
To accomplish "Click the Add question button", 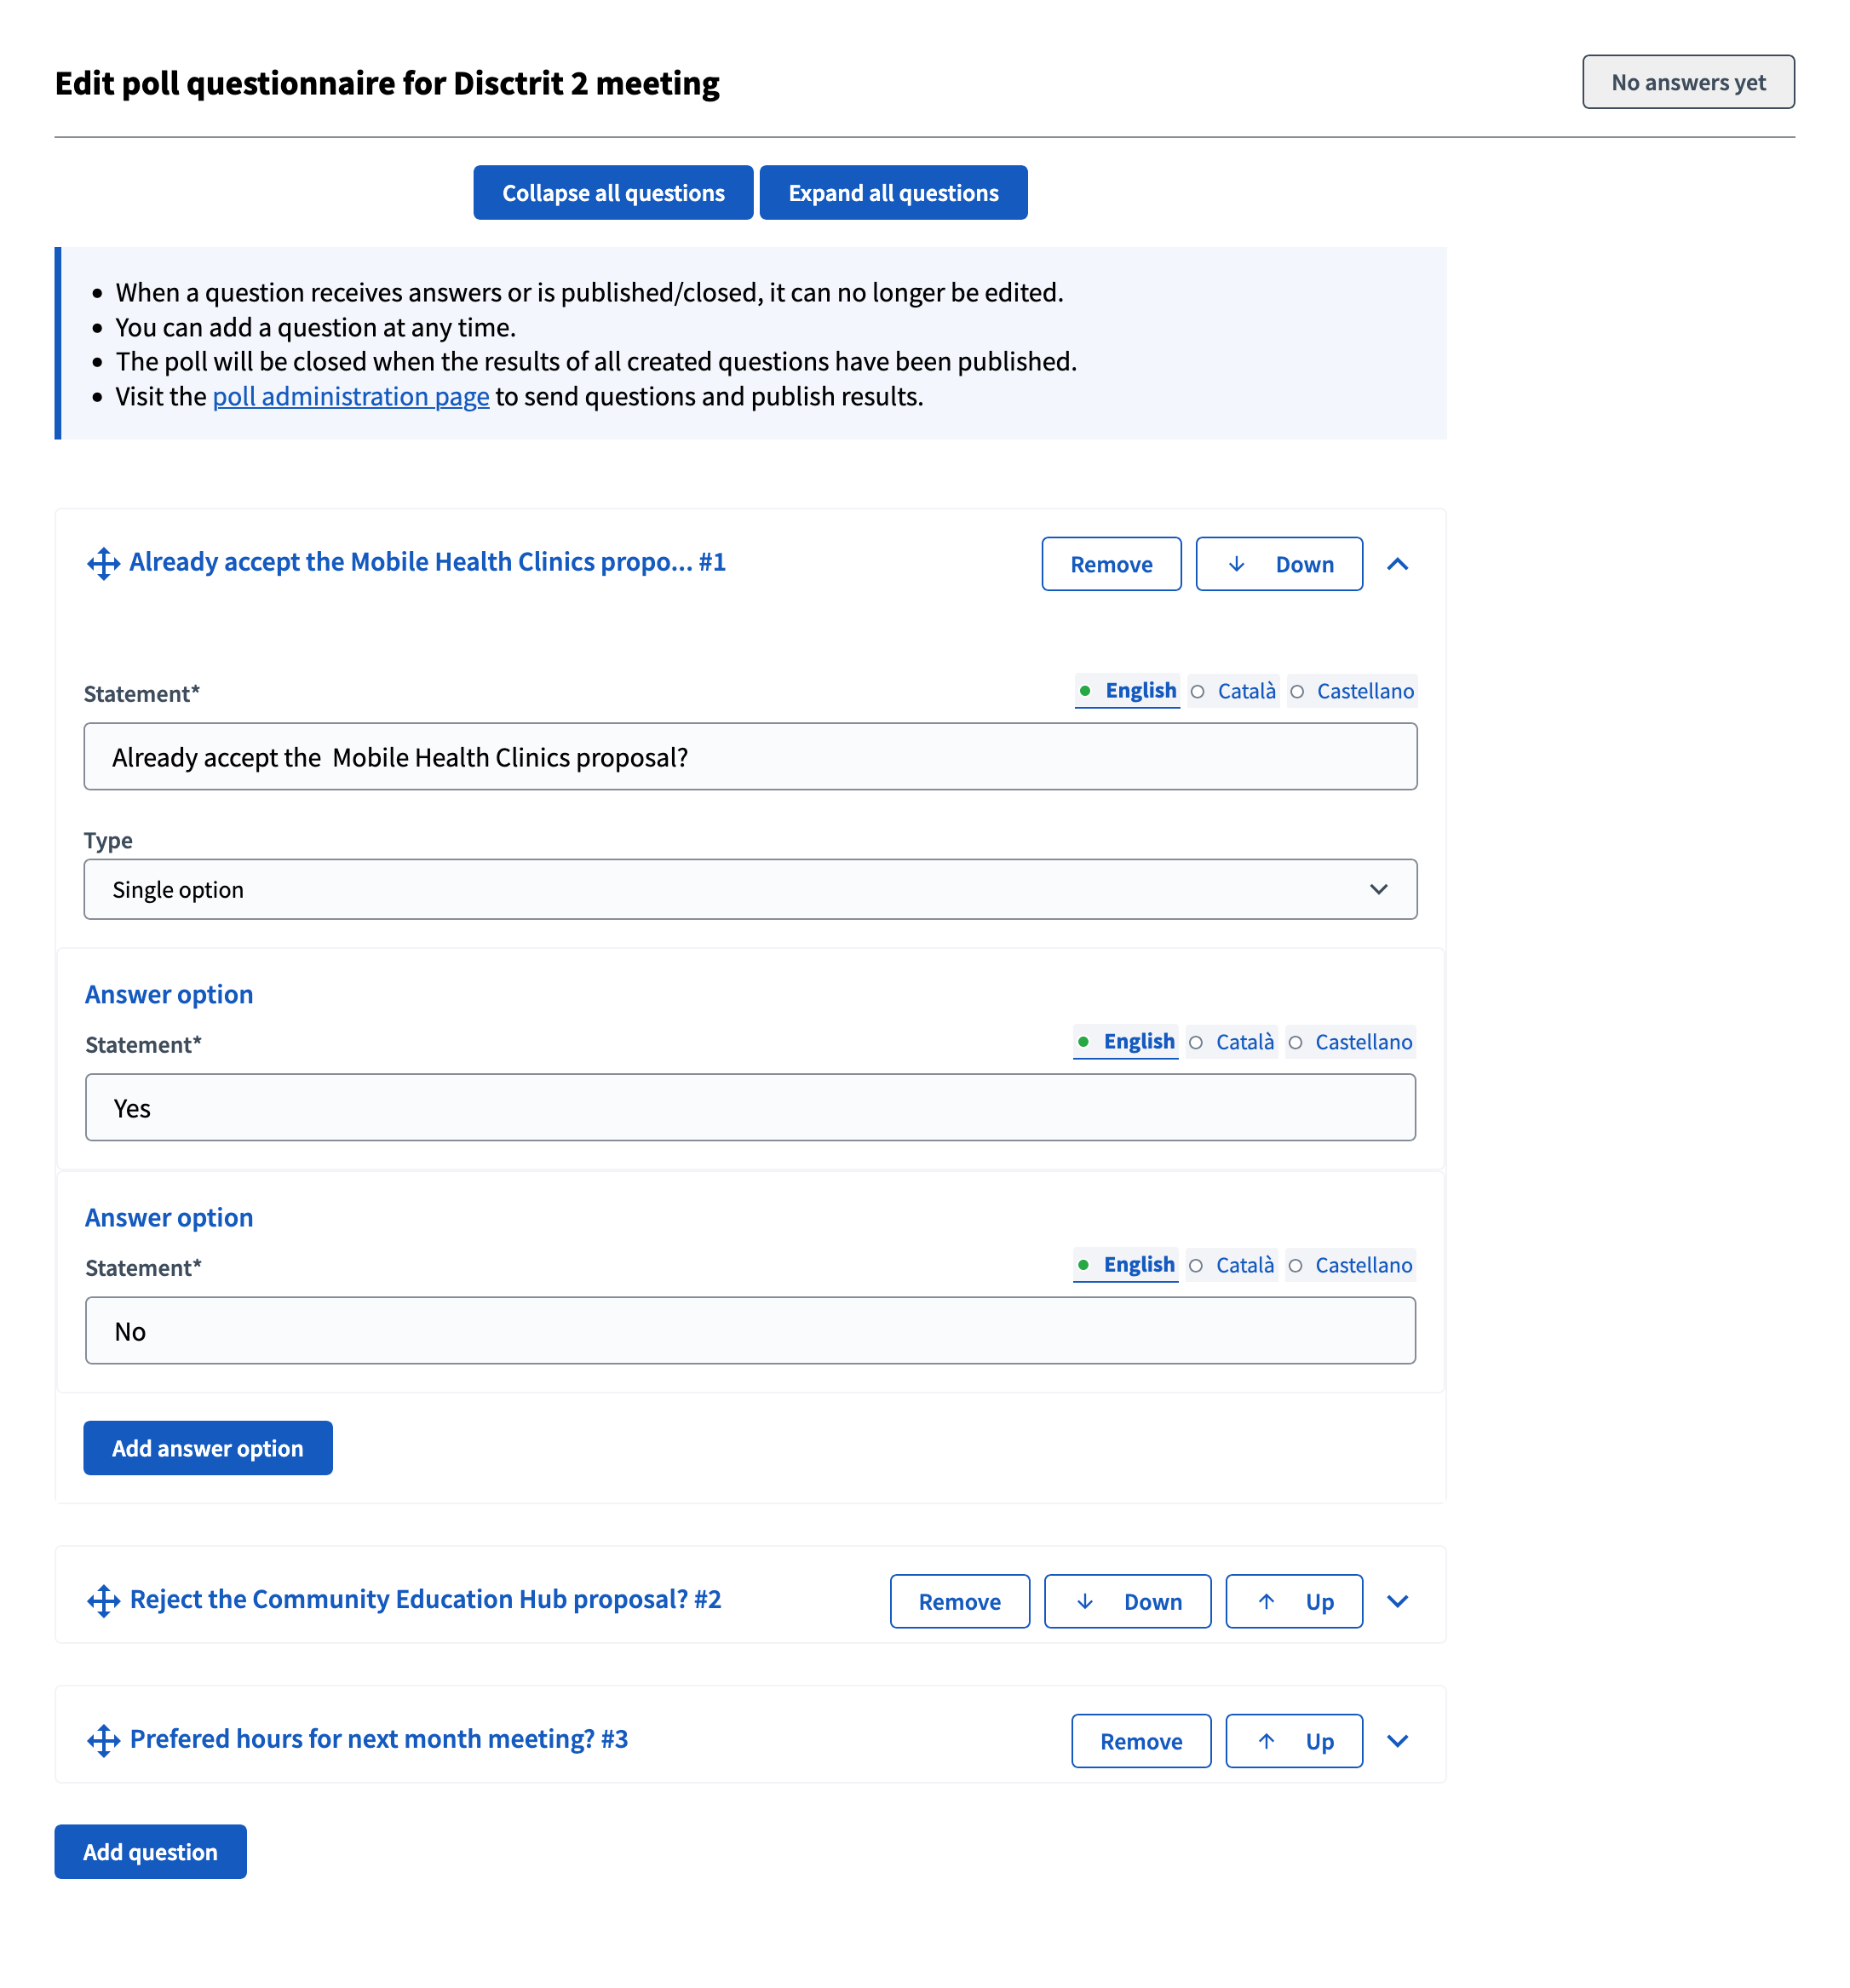I will [x=150, y=1851].
